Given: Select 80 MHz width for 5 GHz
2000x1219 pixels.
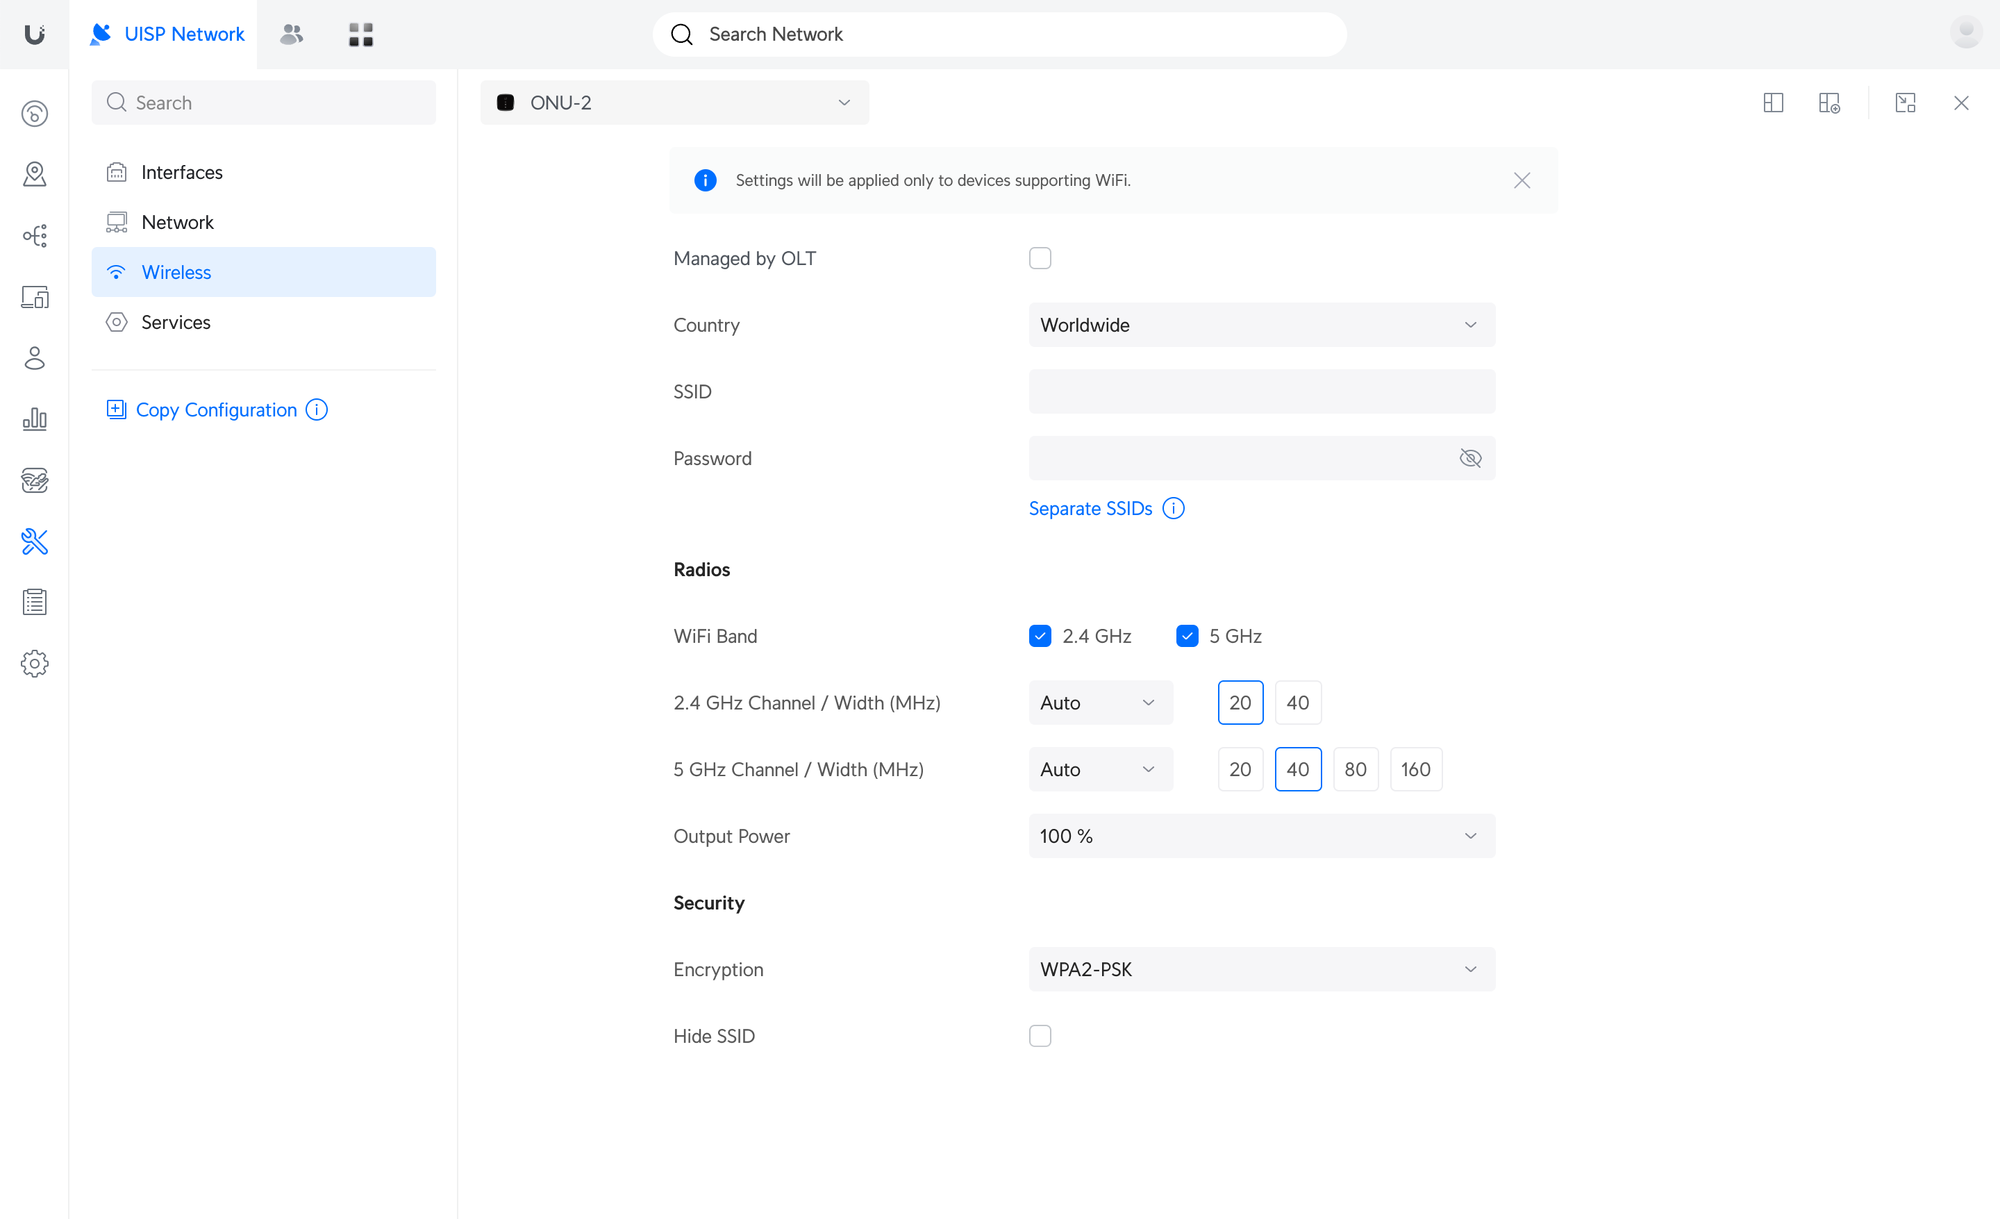Looking at the screenshot, I should click(x=1355, y=769).
